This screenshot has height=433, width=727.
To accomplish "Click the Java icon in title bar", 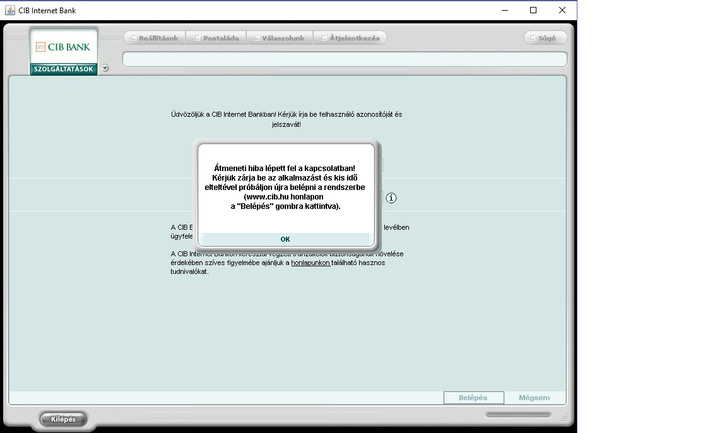I will [x=10, y=10].
